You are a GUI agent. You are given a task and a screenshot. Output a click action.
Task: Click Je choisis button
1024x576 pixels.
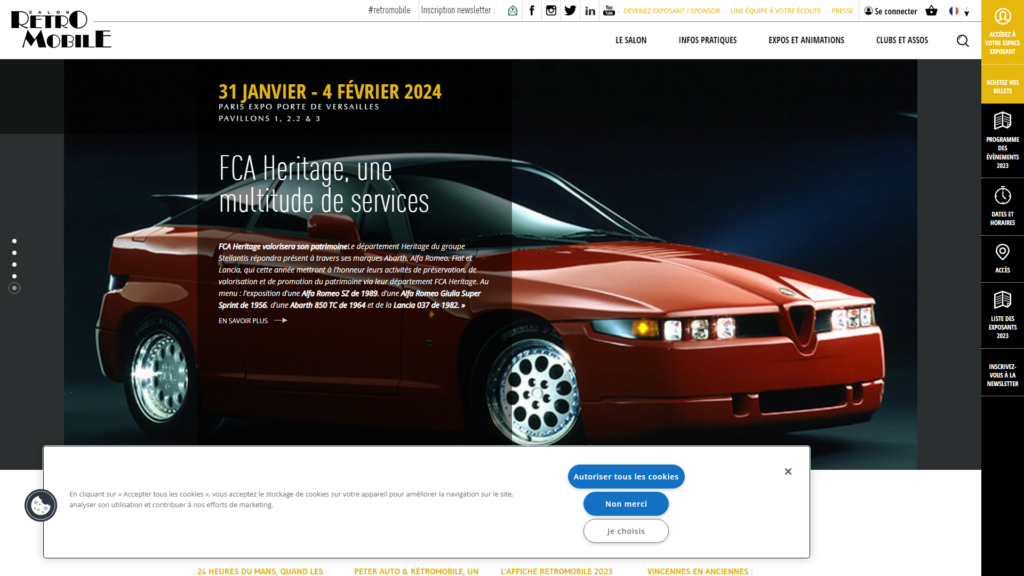coord(626,531)
